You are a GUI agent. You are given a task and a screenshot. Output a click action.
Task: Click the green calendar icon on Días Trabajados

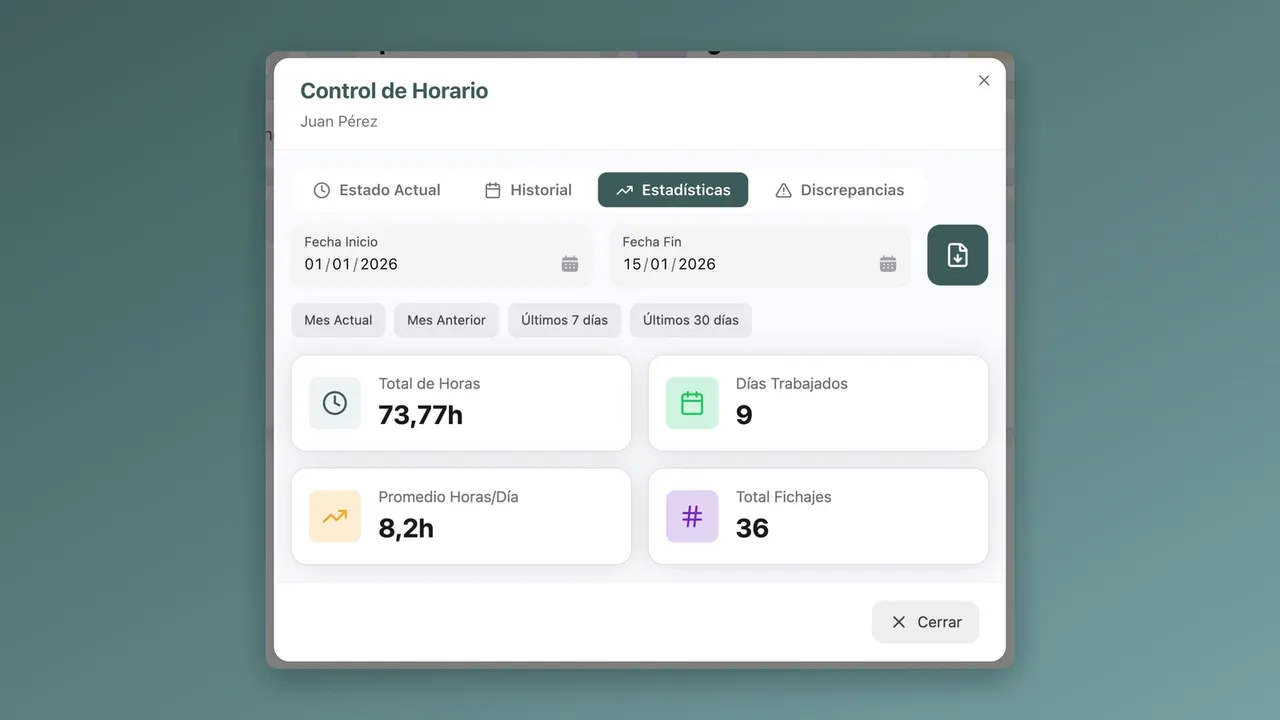click(x=692, y=403)
